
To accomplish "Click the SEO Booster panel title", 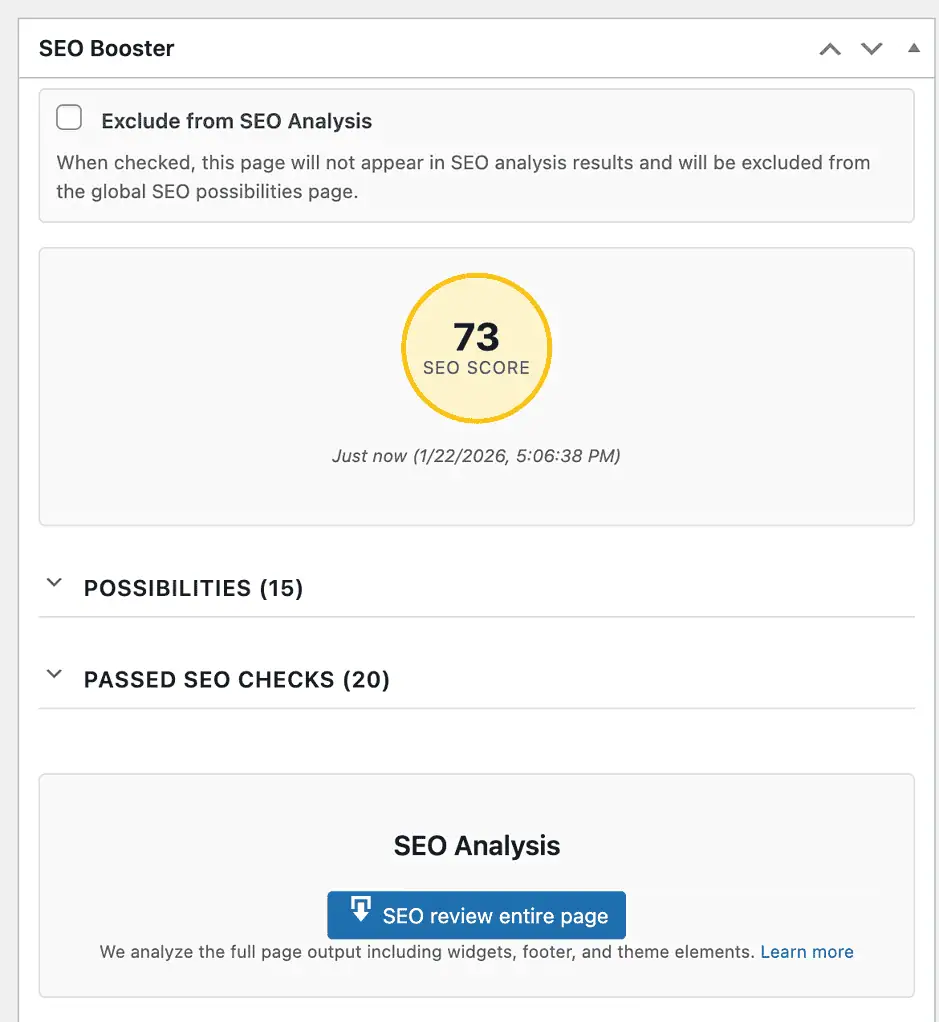I will point(106,47).
